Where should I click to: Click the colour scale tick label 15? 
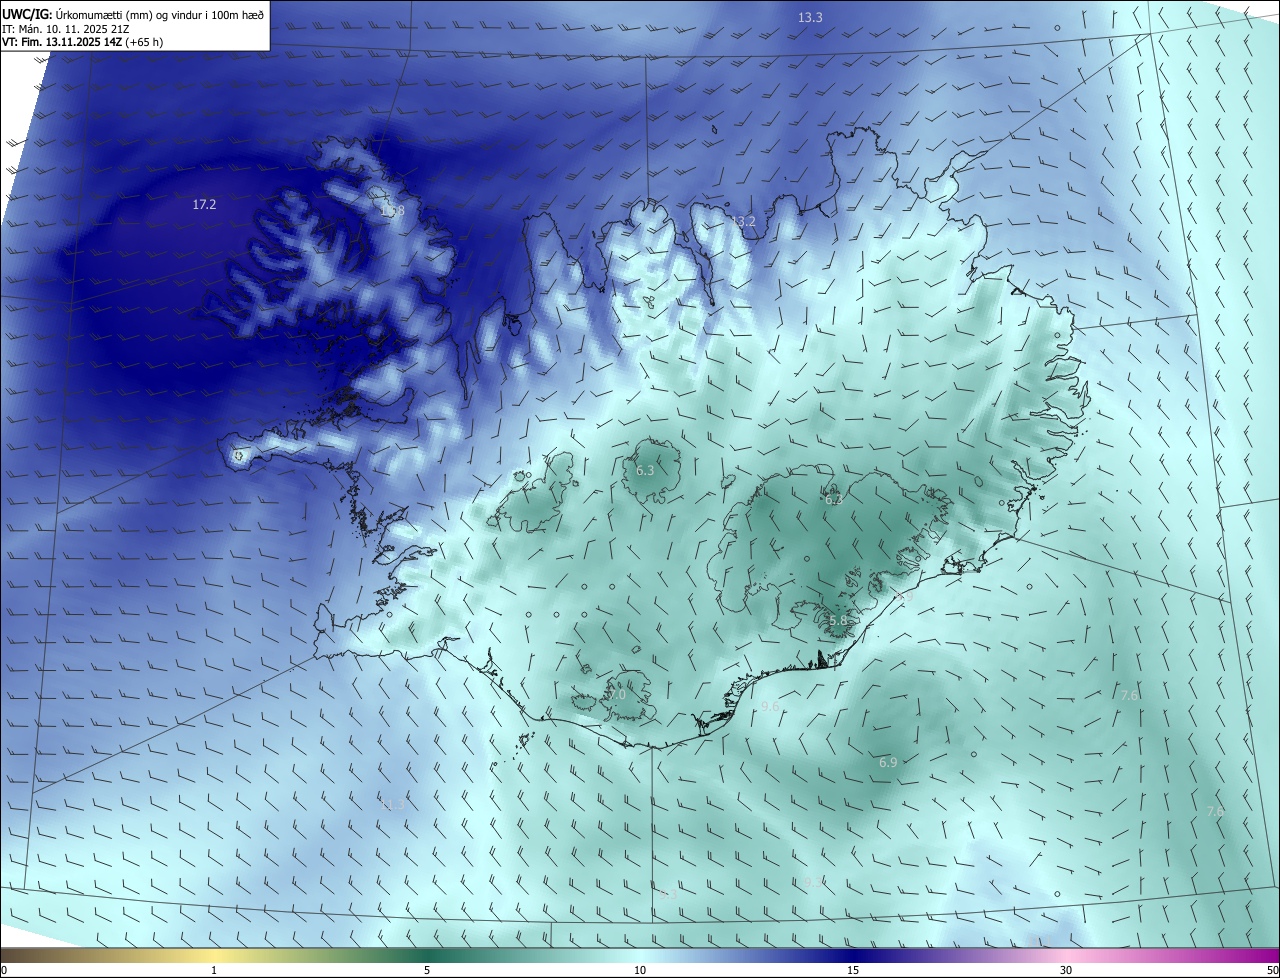853,970
